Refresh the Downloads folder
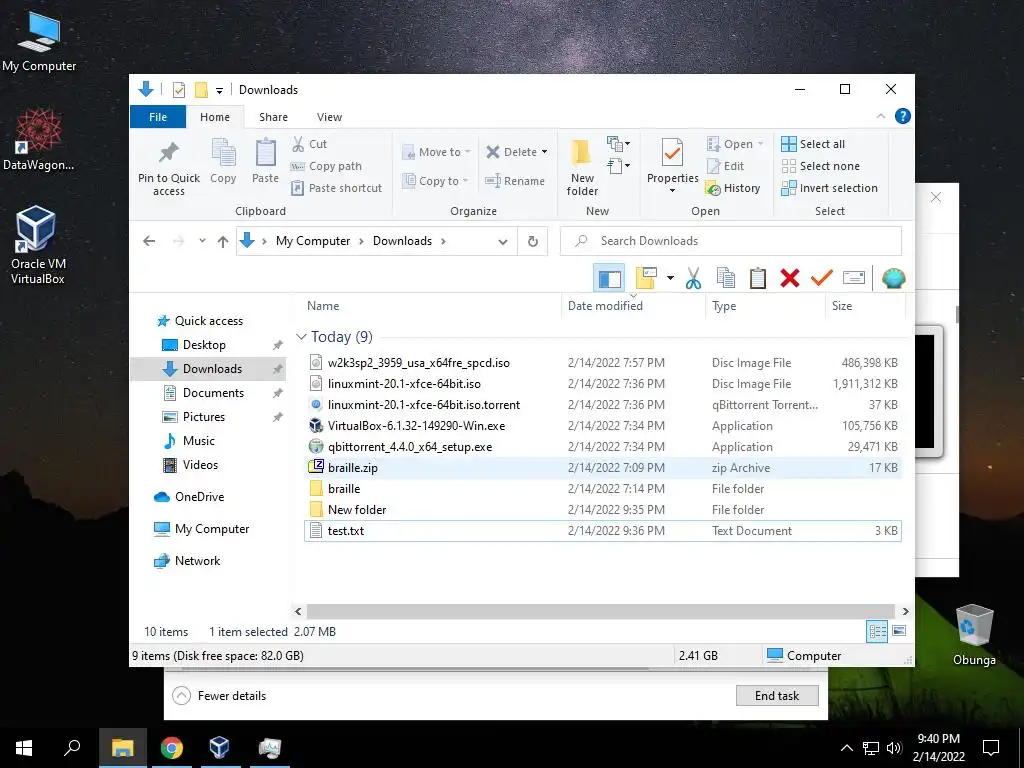Screen dimensions: 1024x768 pos(533,242)
